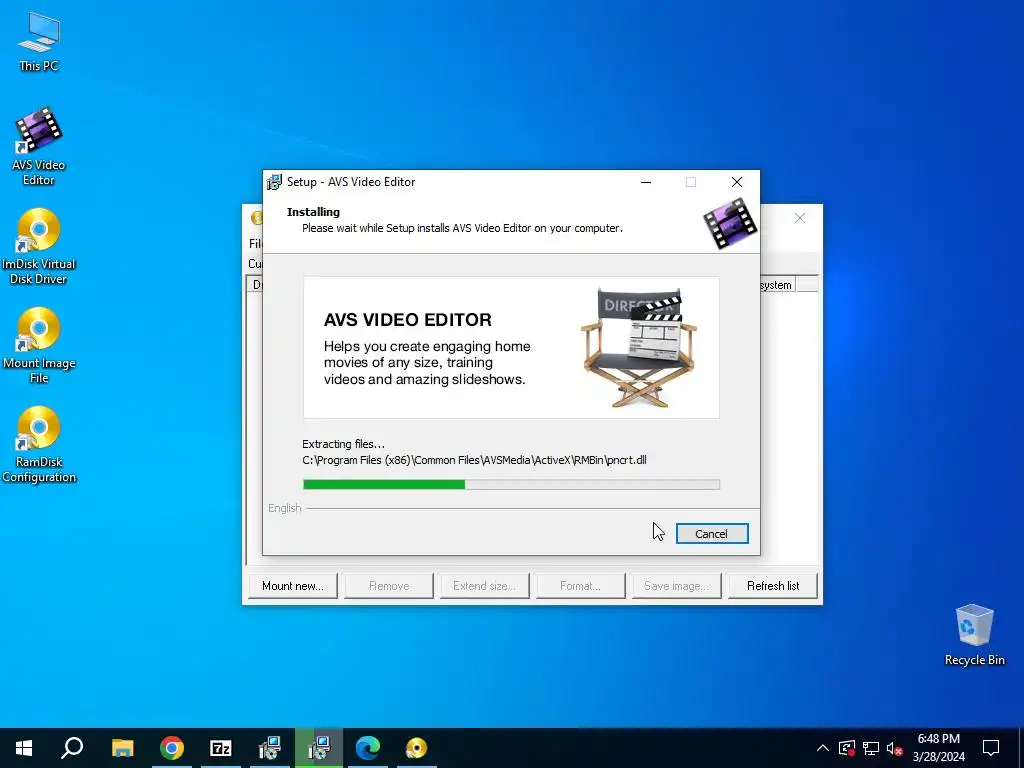
Task: Select the Mount Image File desktop shortcut
Action: (39, 346)
